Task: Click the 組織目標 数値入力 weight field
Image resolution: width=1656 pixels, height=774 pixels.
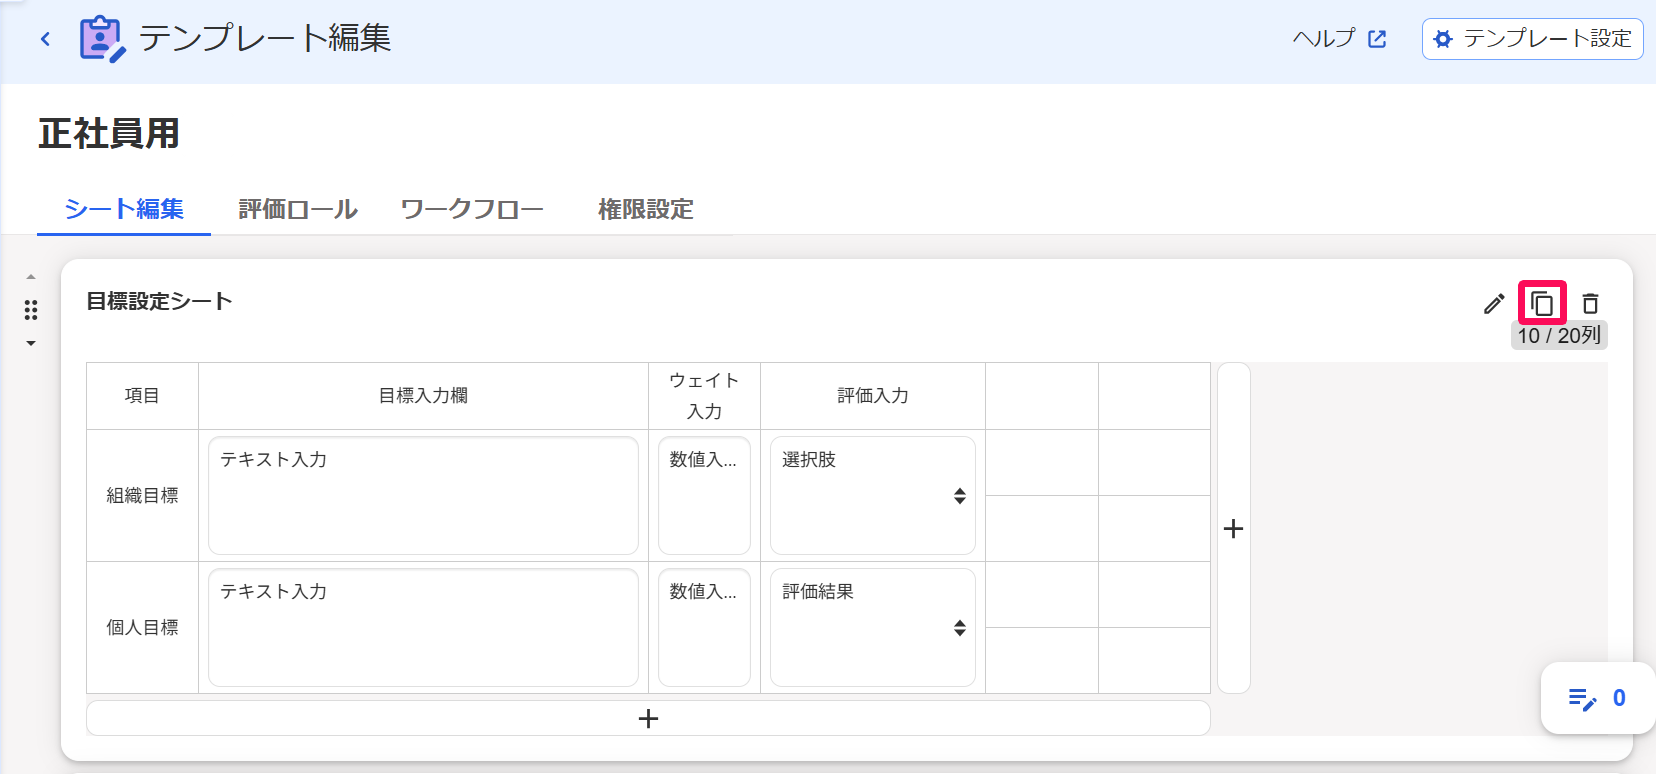Action: 704,495
